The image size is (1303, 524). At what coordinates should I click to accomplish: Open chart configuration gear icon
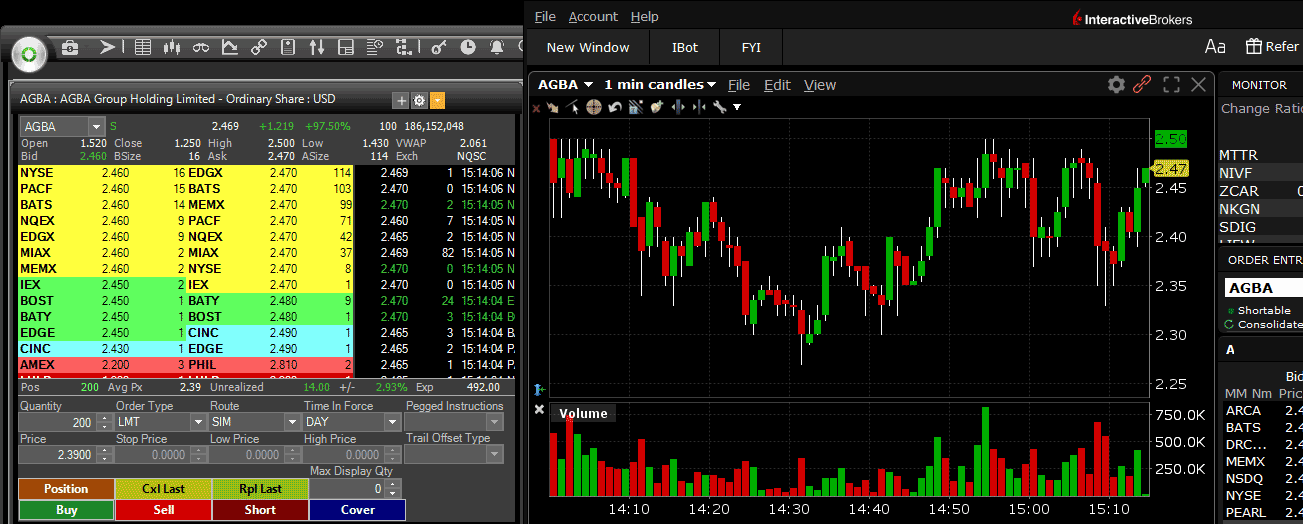click(1116, 85)
